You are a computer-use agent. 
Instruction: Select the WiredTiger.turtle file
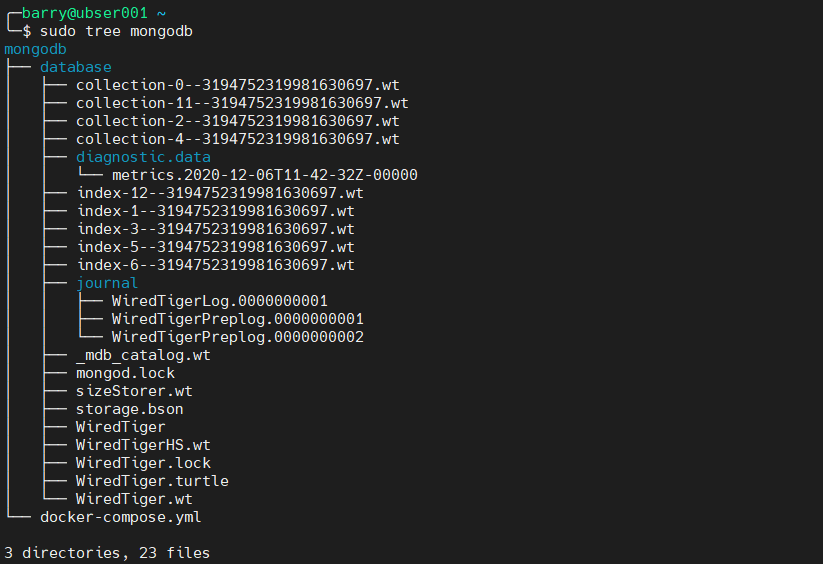click(152, 481)
